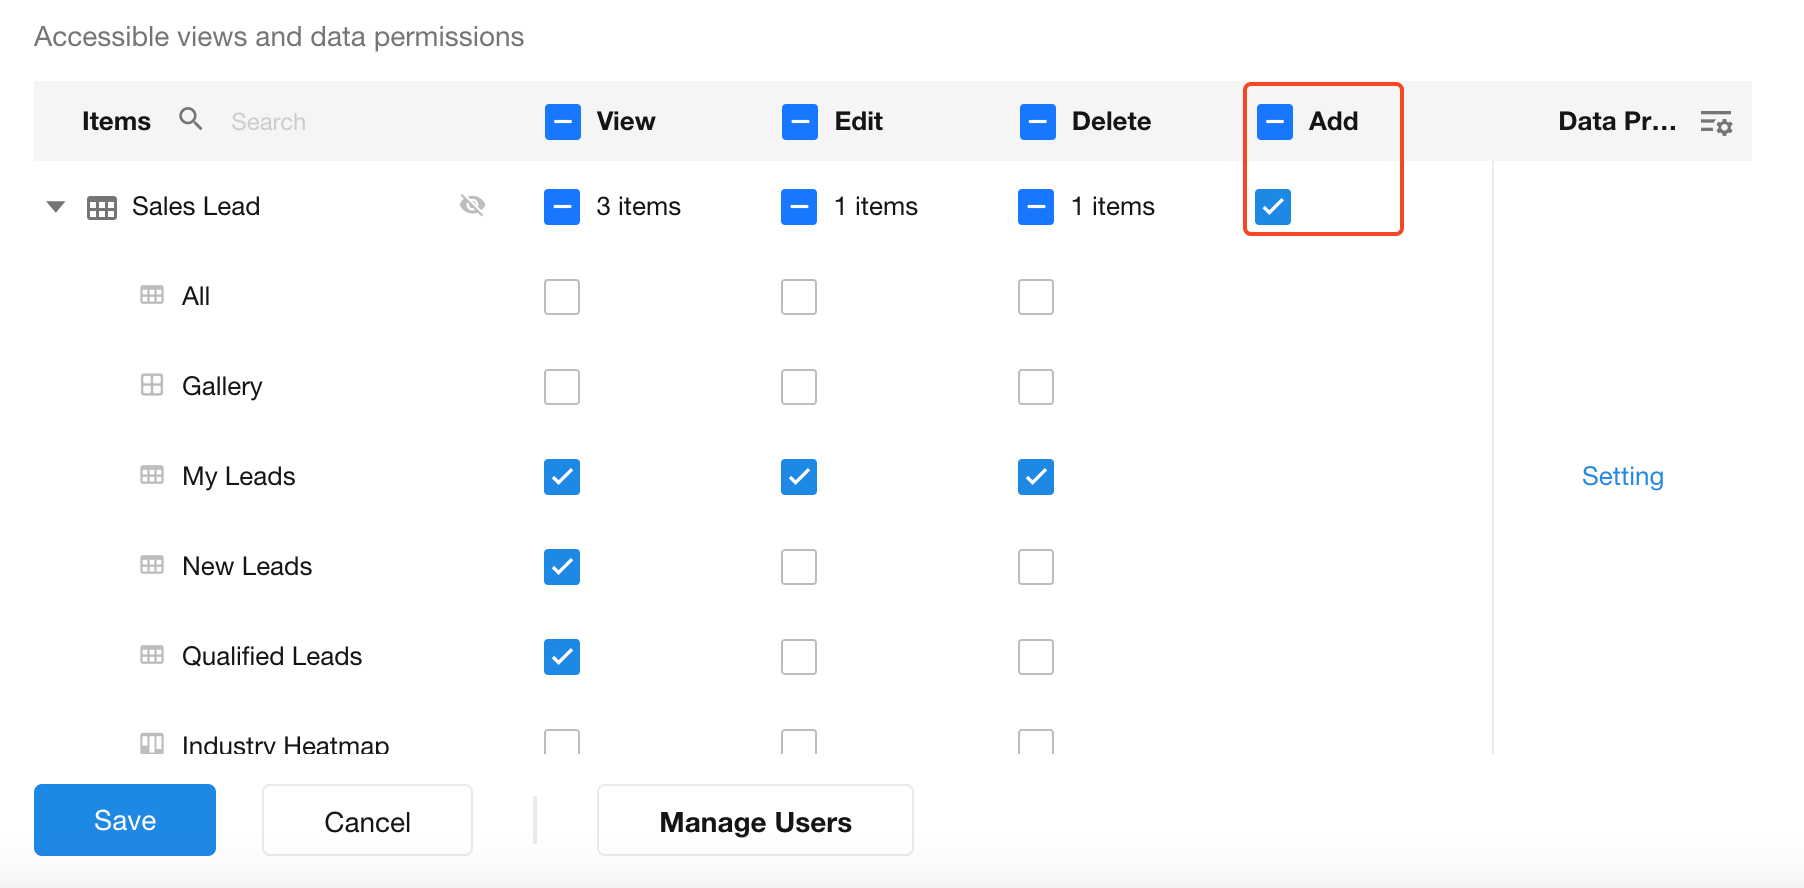
Task: Click the search magnifier icon beside Items
Action: tap(190, 120)
